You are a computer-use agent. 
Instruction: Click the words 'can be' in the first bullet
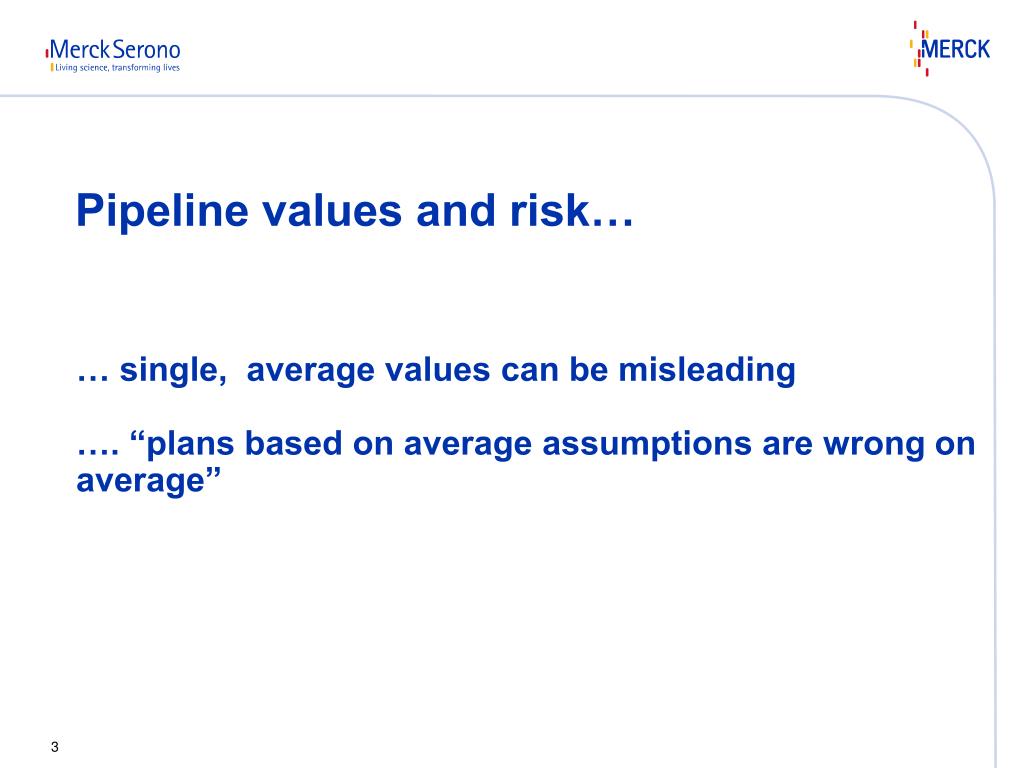[554, 370]
